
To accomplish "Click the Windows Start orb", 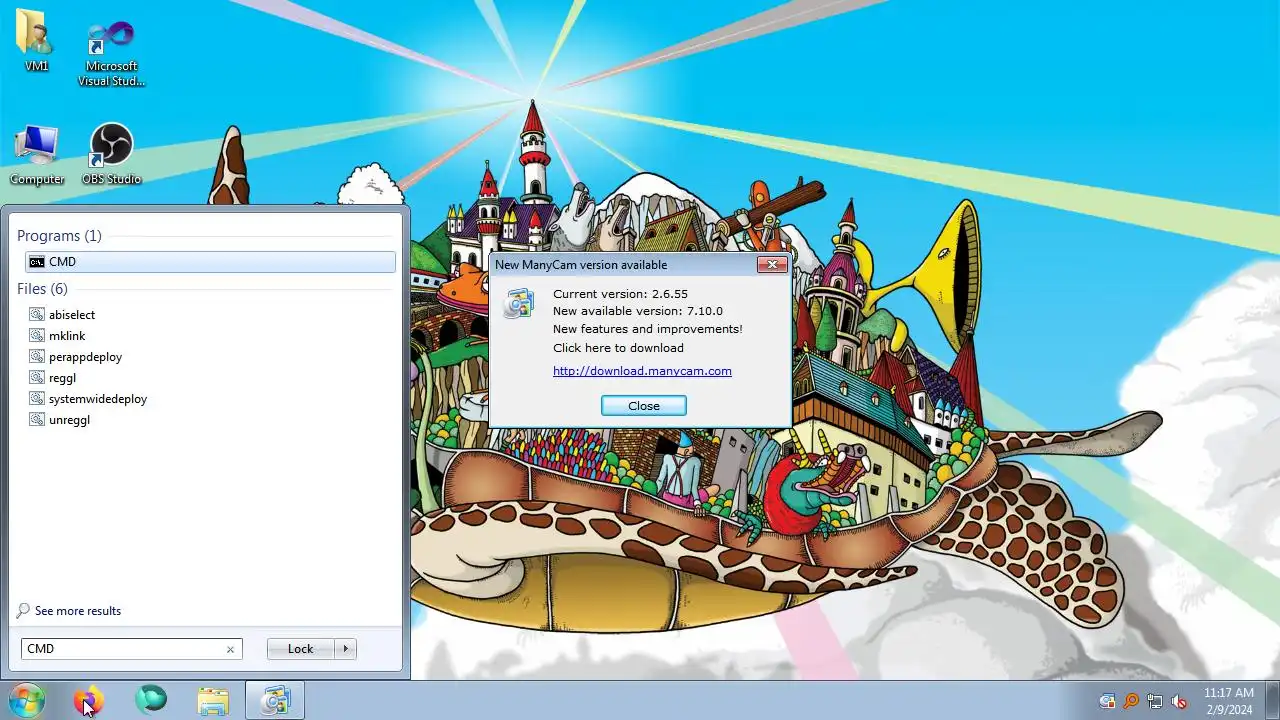I will [27, 701].
